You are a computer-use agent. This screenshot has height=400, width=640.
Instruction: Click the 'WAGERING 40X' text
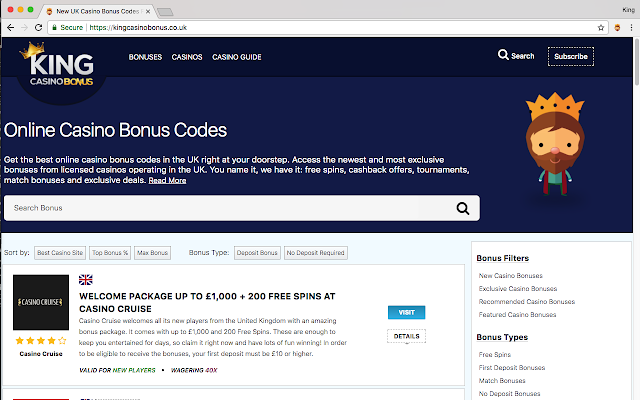[194, 370]
